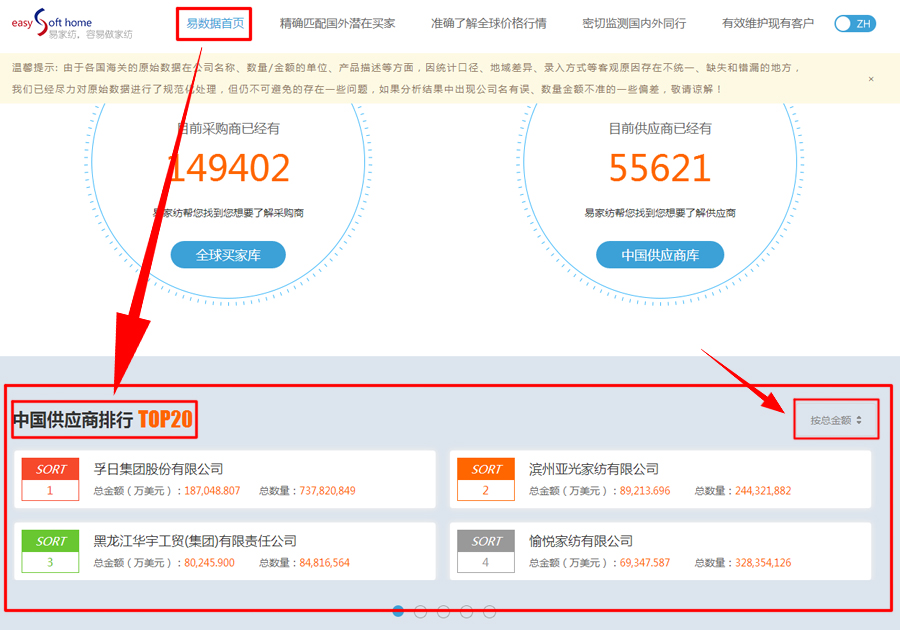This screenshot has width=900, height=630.
Task: Click total quantity 84,816,564
Action: [x=324, y=562]
